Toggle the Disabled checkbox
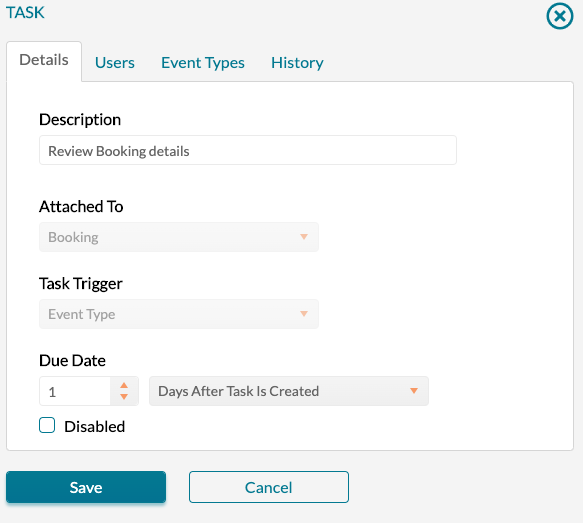The image size is (583, 523). coord(47,425)
